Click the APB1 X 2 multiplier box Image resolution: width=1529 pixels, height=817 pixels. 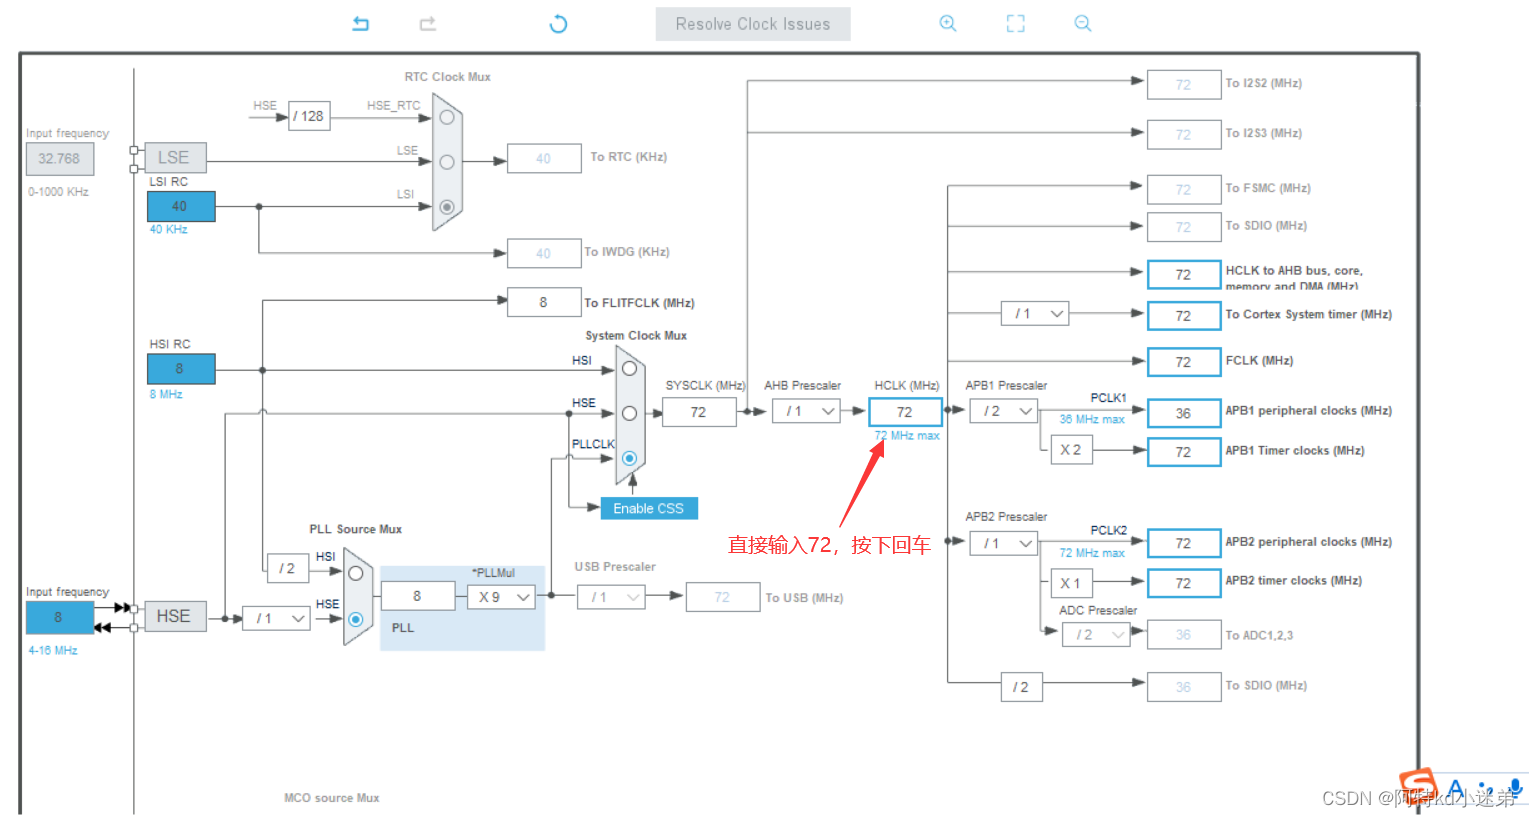click(1071, 450)
